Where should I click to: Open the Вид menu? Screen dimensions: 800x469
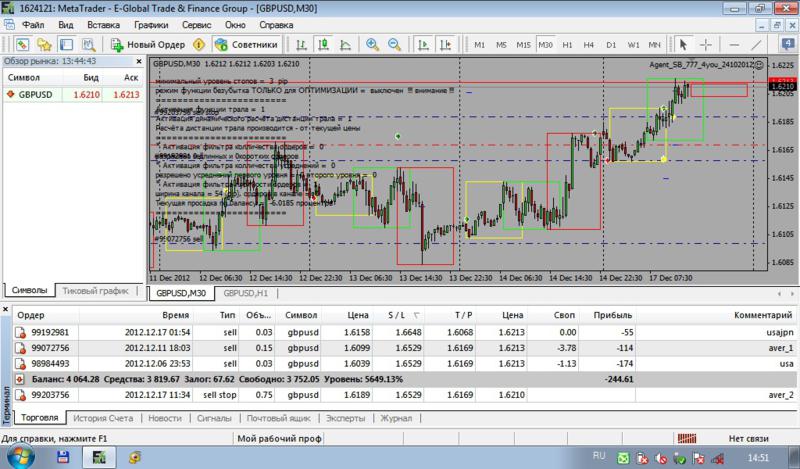tap(66, 24)
